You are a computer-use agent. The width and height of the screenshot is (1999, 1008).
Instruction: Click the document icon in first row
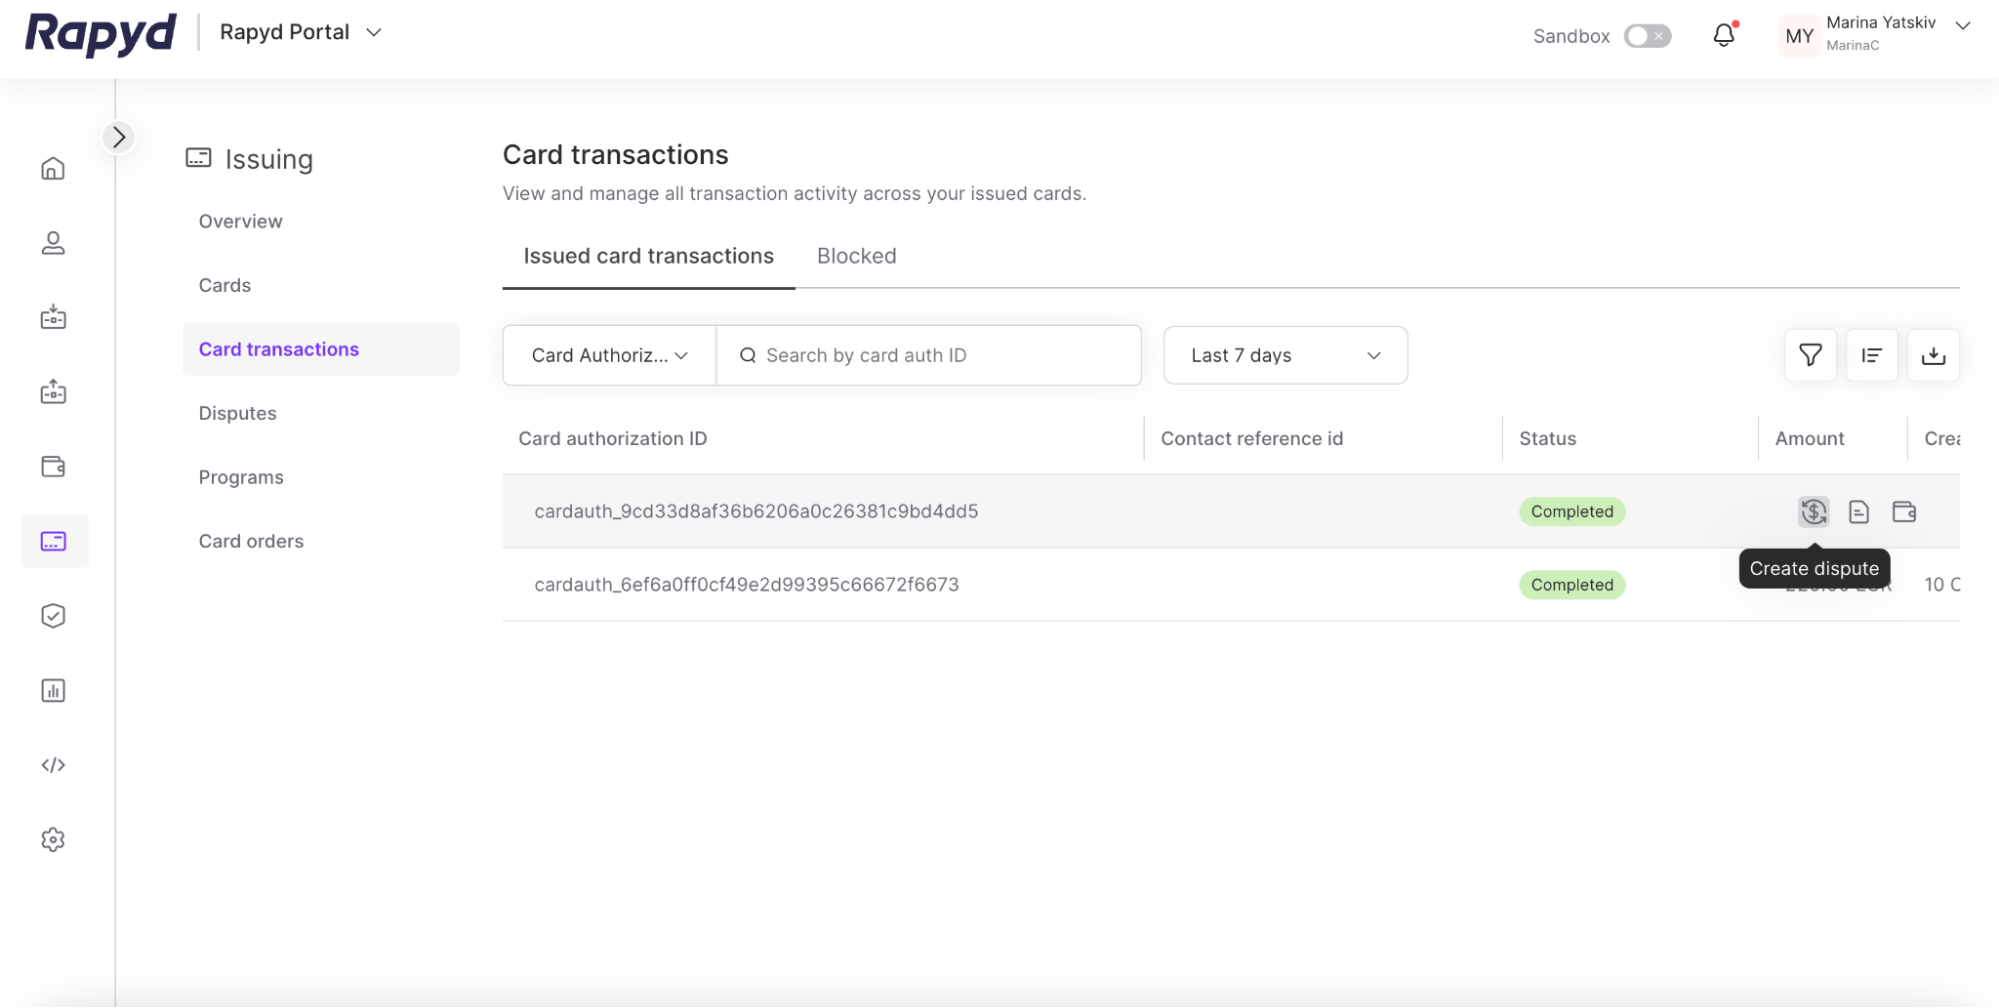tap(1858, 512)
